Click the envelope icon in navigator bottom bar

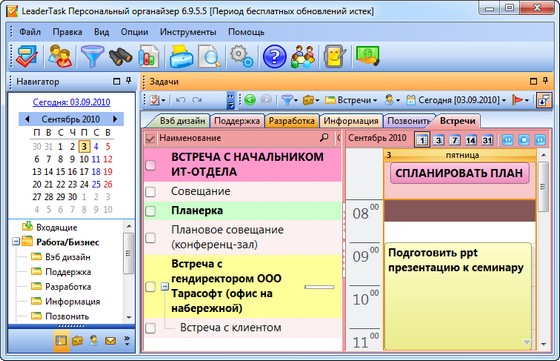[x=110, y=341]
